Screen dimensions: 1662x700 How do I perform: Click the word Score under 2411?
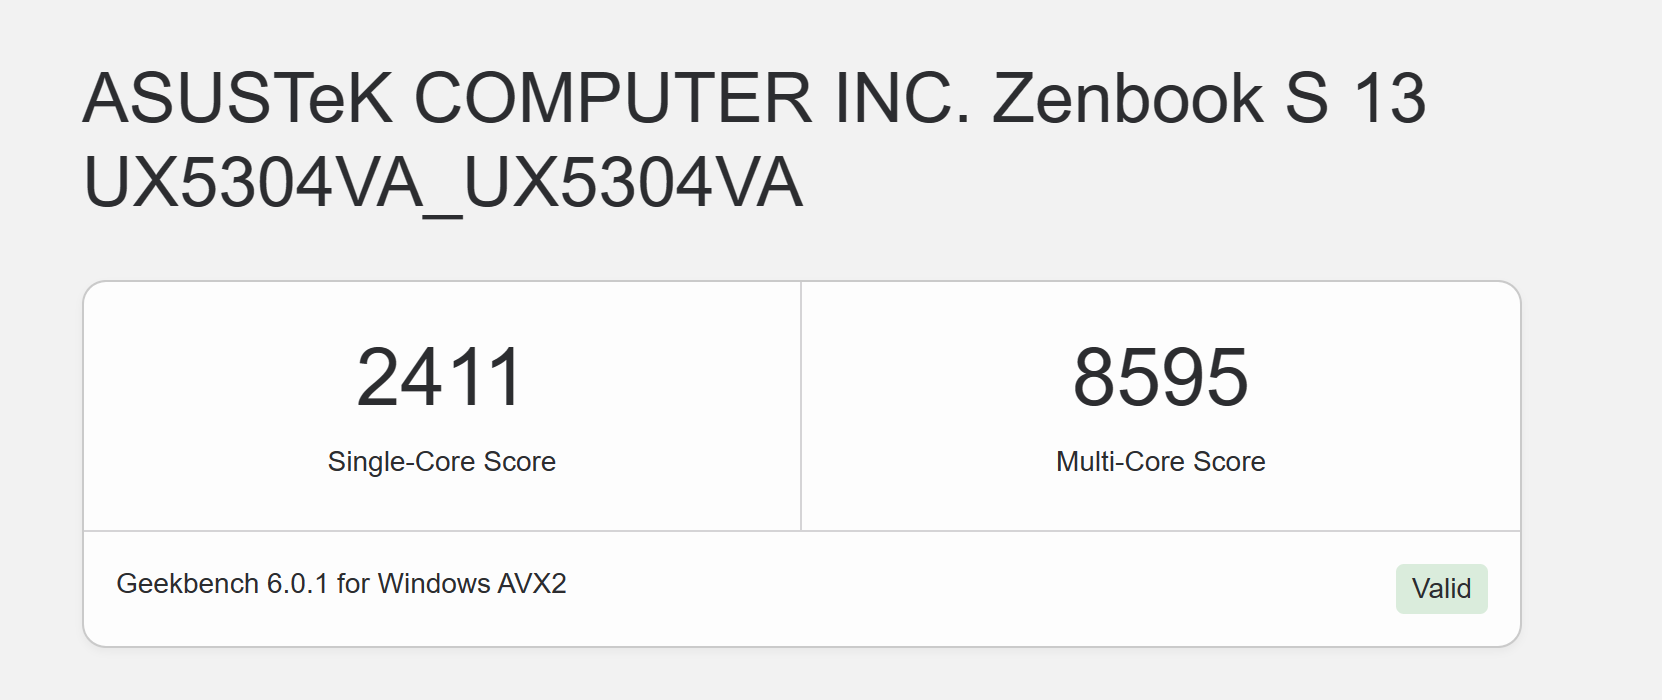[519, 461]
